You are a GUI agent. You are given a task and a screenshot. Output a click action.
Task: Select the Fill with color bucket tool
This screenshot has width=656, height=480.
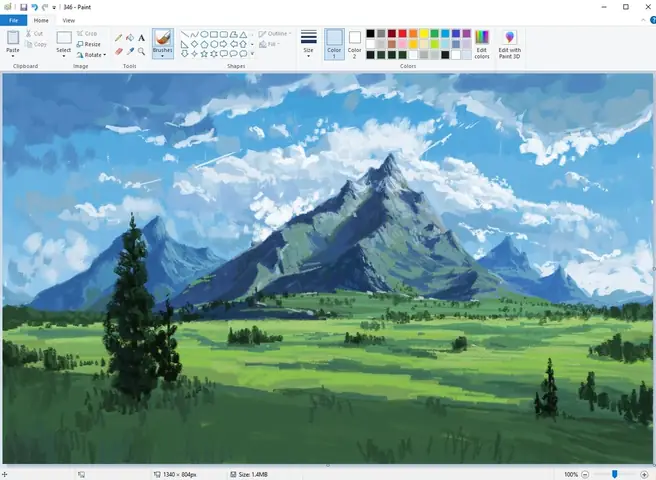(x=130, y=38)
